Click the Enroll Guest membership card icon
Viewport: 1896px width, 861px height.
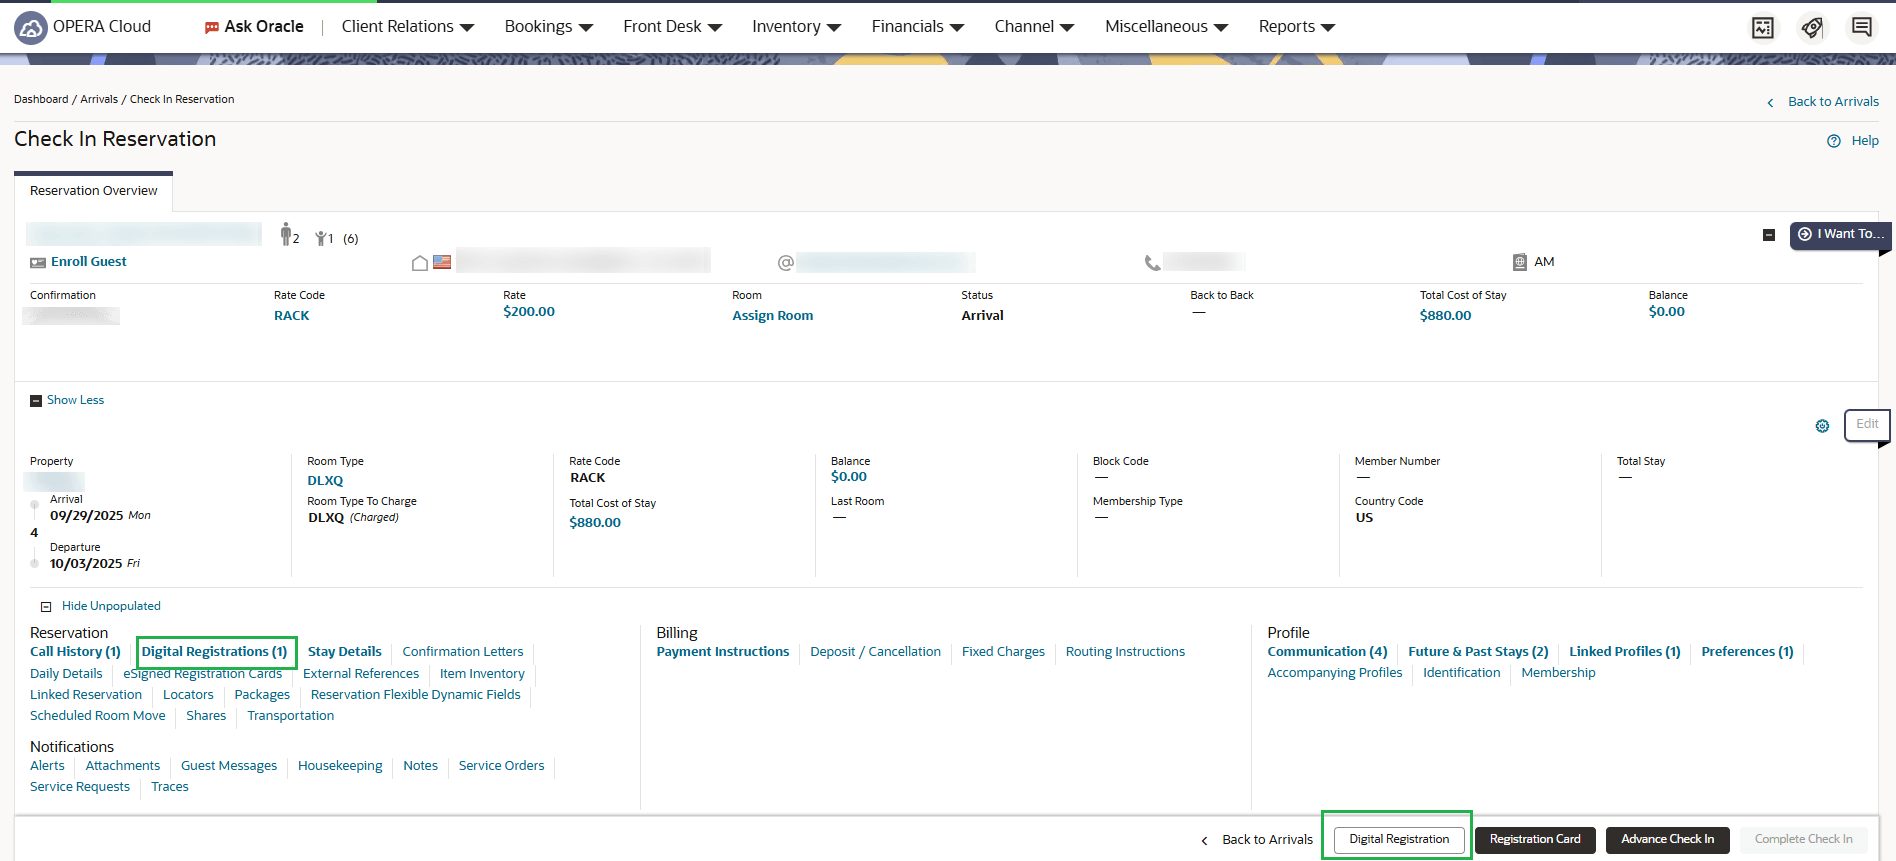38,263
